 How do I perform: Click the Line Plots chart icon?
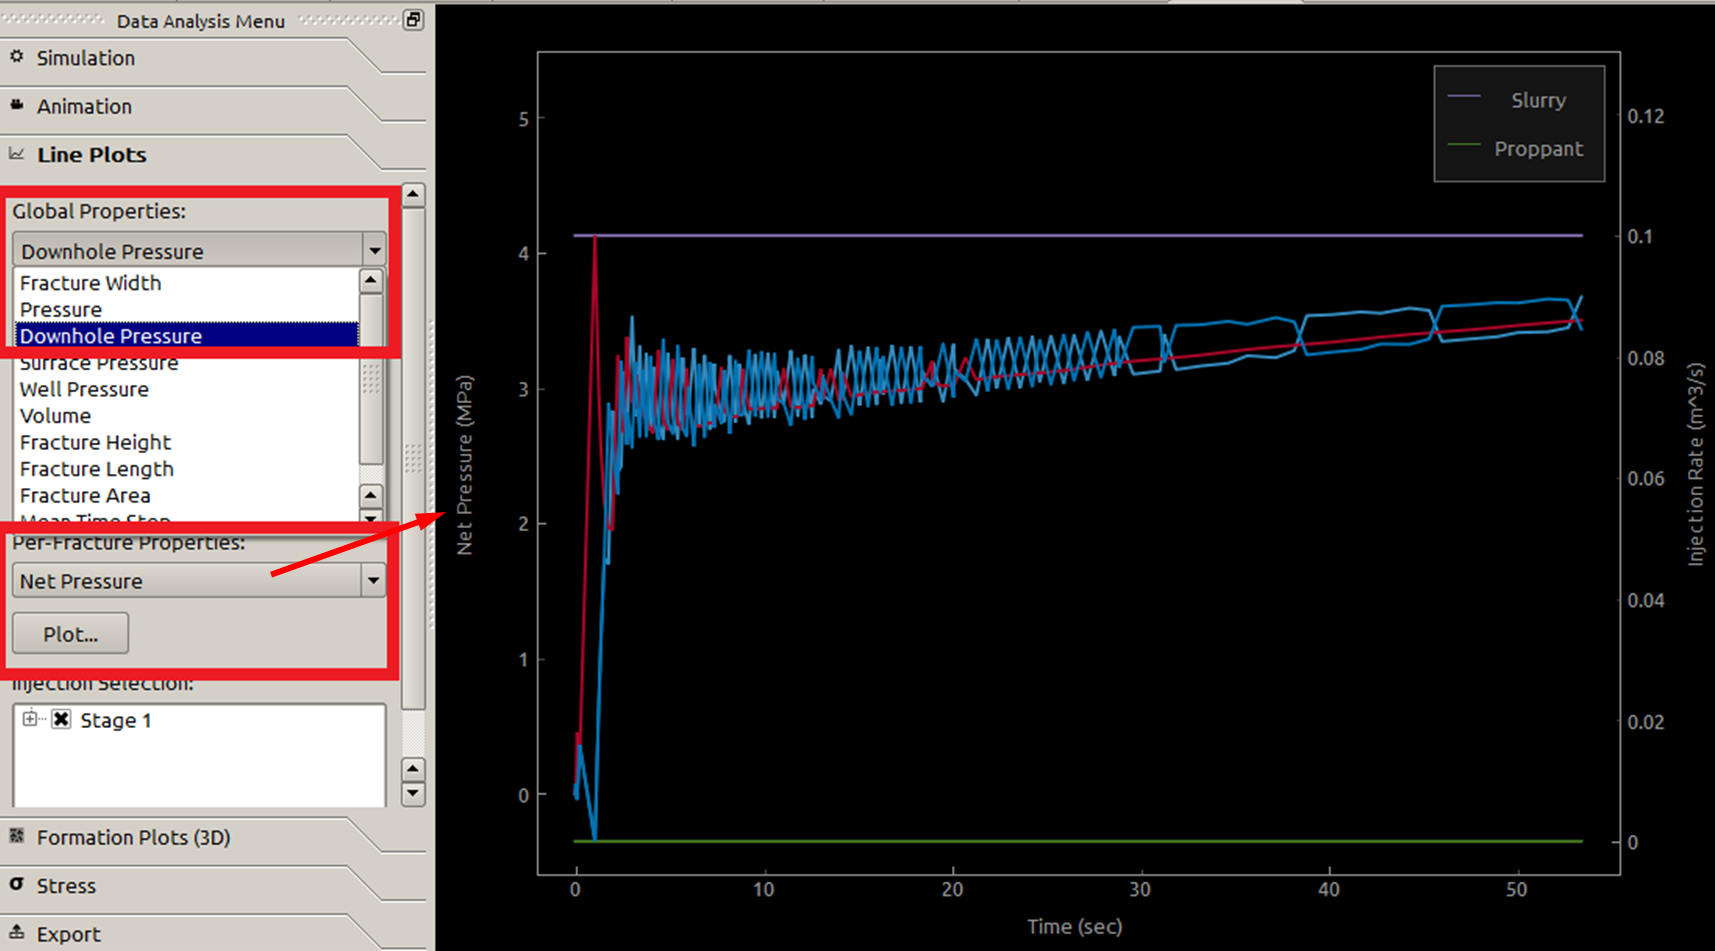click(17, 153)
